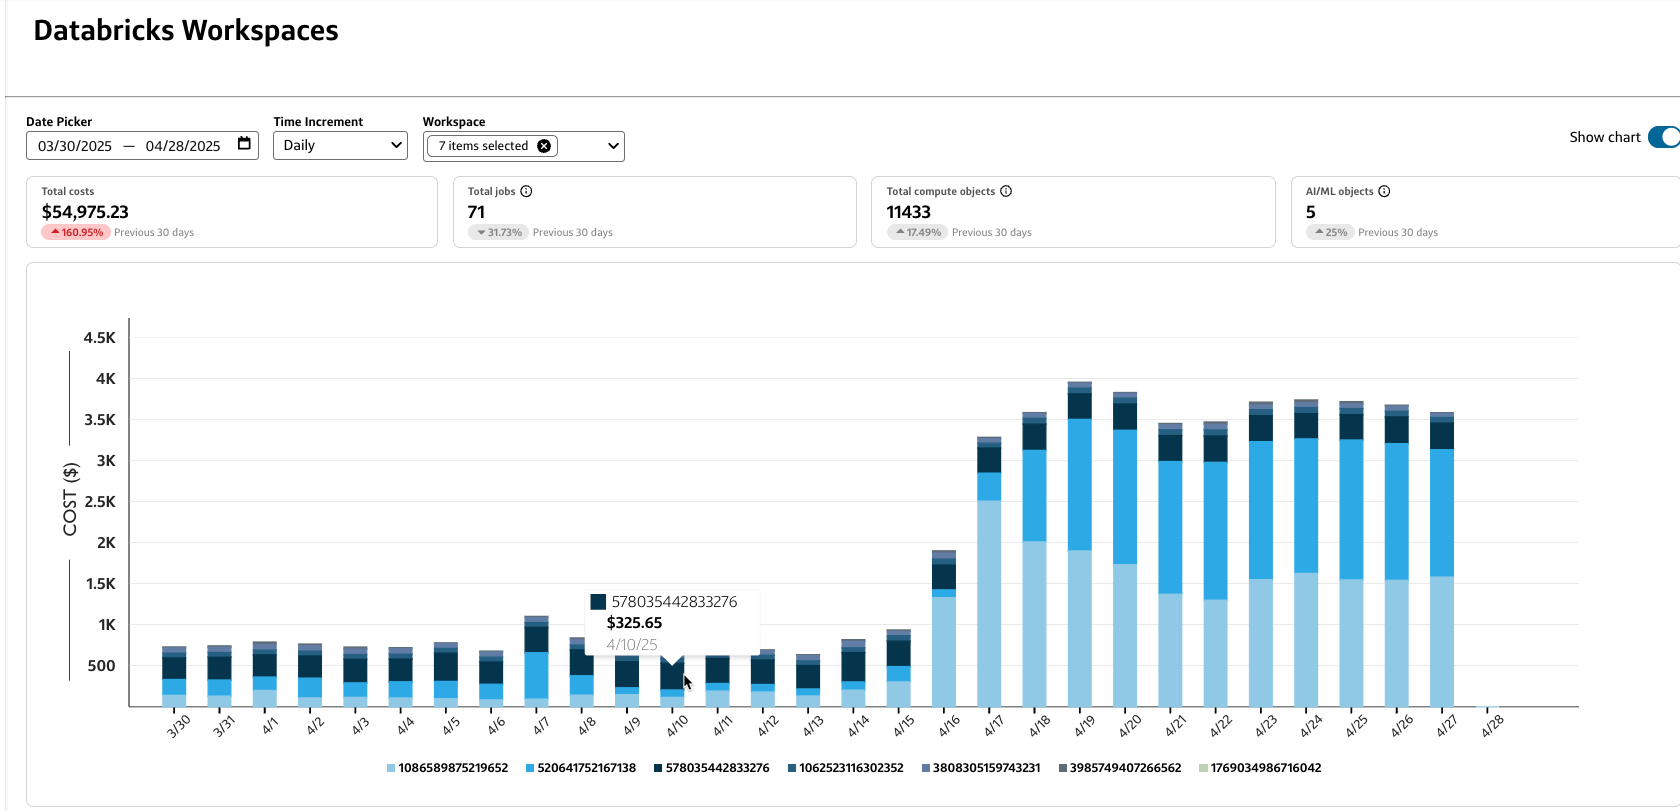
Task: Toggle legend entry 1062523116302352
Action: pos(846,768)
